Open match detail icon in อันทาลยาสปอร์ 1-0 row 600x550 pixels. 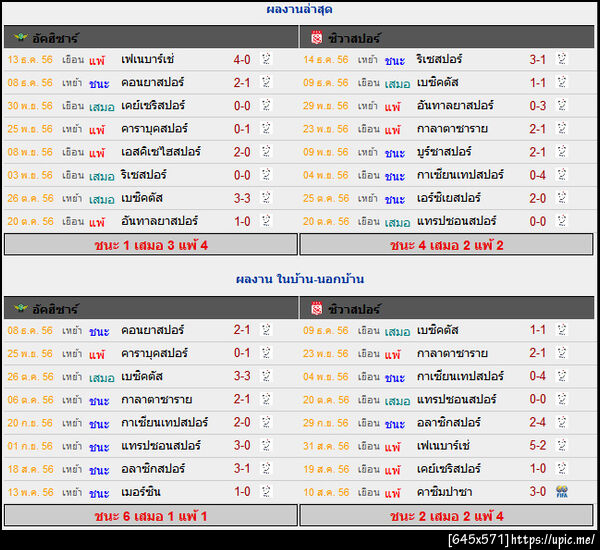266,221
